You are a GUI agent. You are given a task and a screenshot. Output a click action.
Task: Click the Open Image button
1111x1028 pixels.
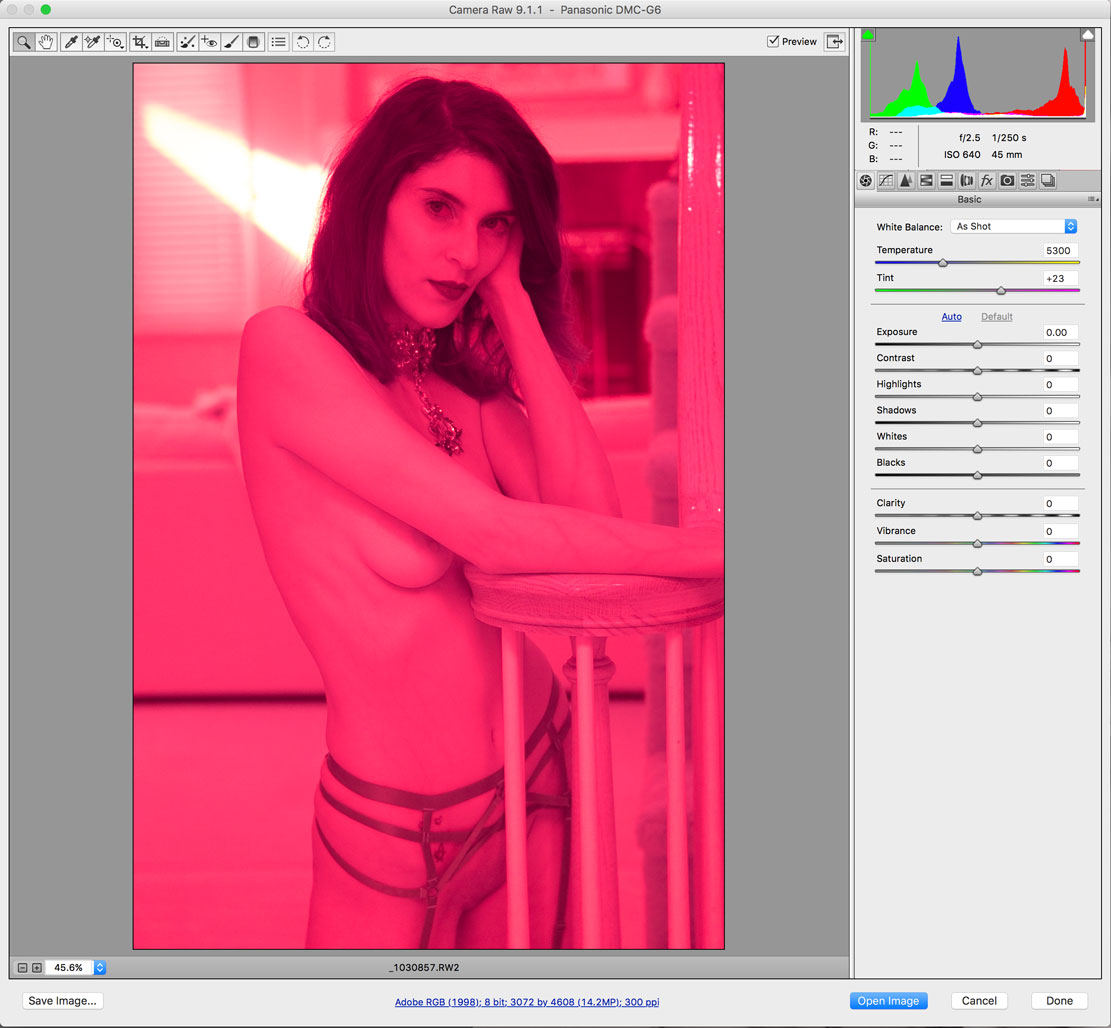pyautogui.click(x=888, y=1001)
